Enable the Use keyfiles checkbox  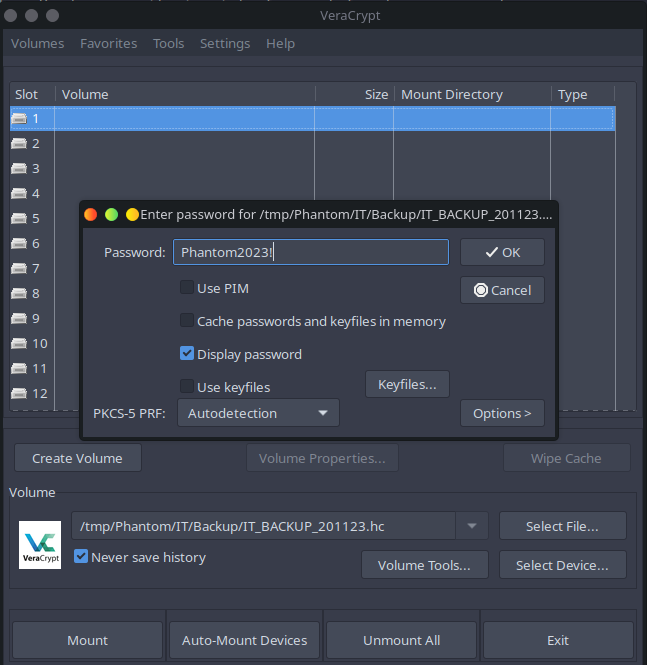187,386
